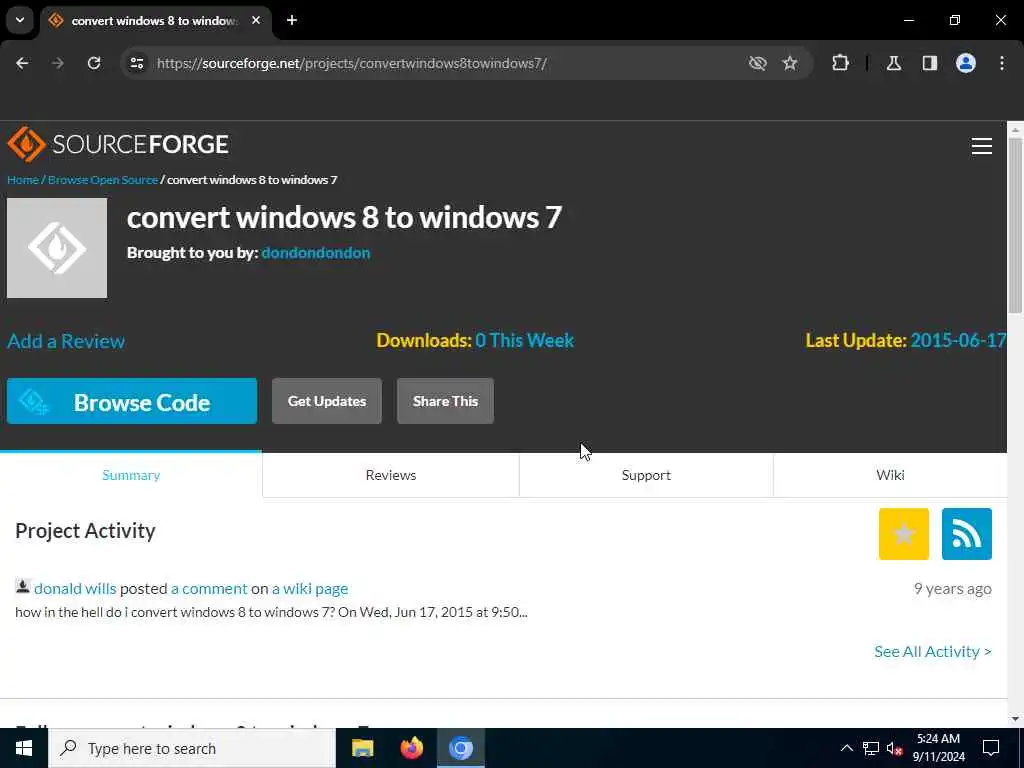Click the Chrome taskbar icon
Image resolution: width=1024 pixels, height=768 pixels.
(460, 748)
